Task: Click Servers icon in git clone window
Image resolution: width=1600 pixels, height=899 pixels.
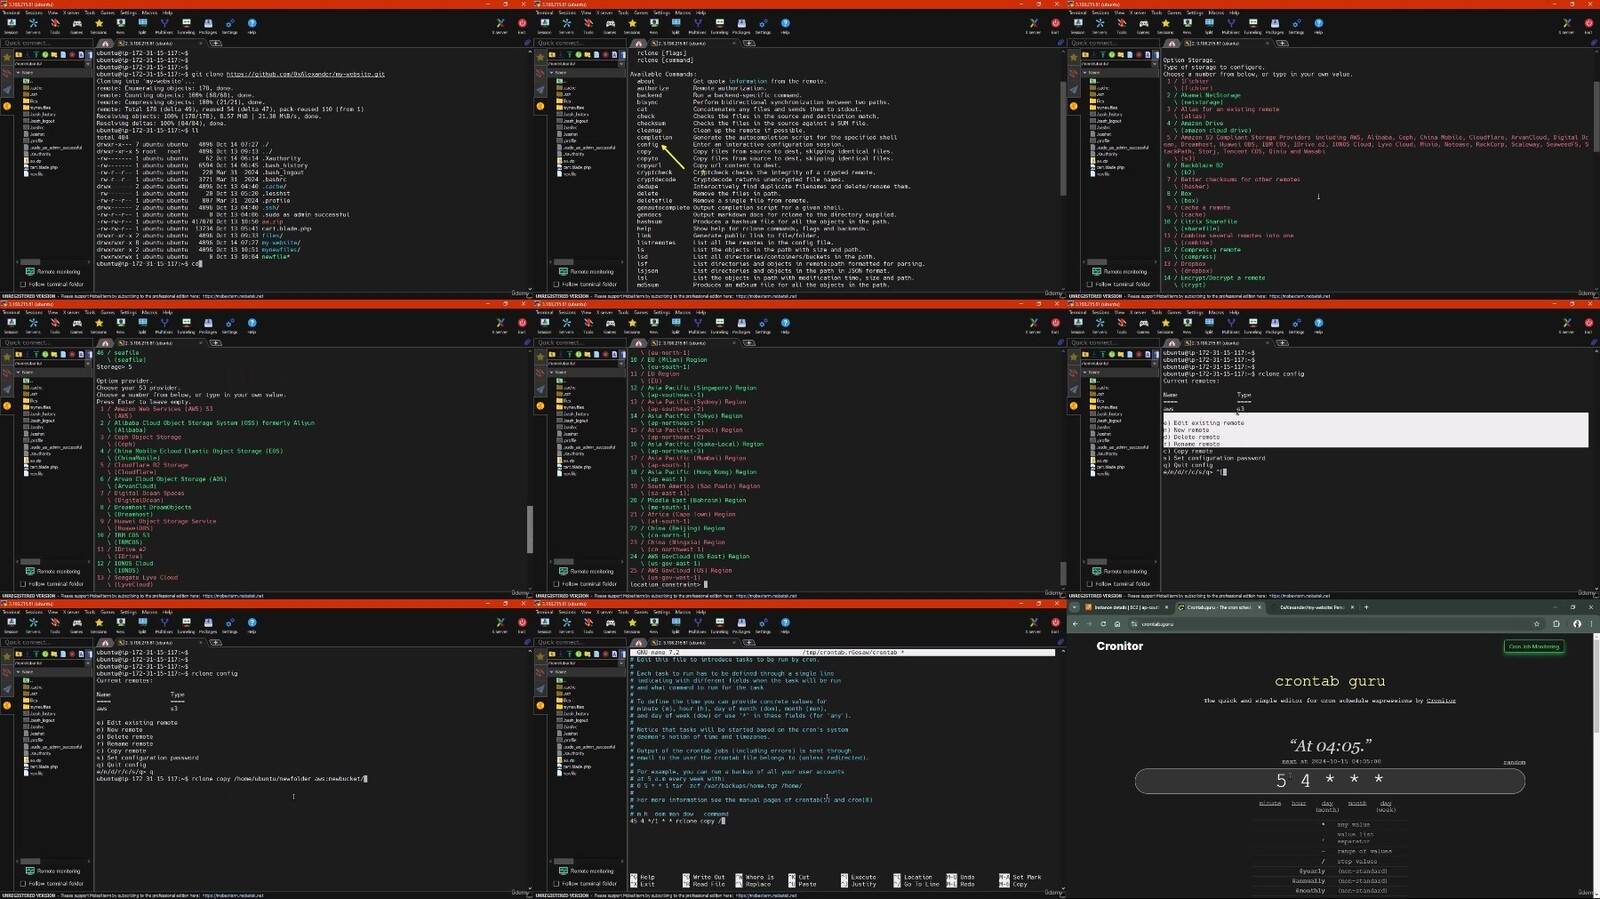Action: click(x=33, y=24)
